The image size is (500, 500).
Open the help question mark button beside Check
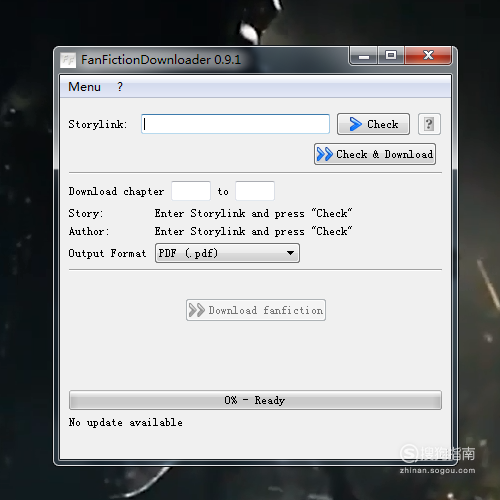click(x=429, y=124)
